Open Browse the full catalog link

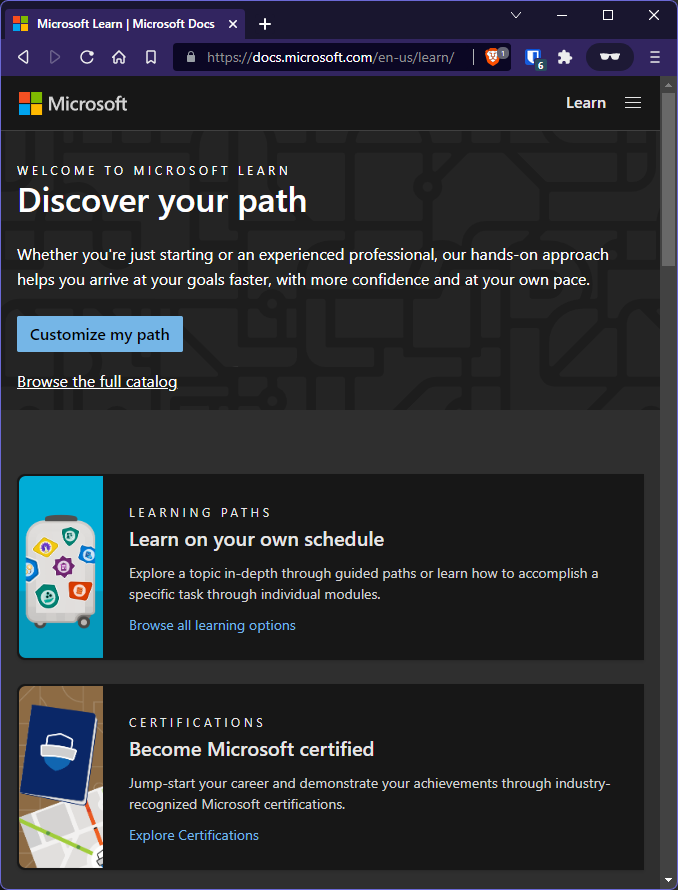(x=97, y=381)
